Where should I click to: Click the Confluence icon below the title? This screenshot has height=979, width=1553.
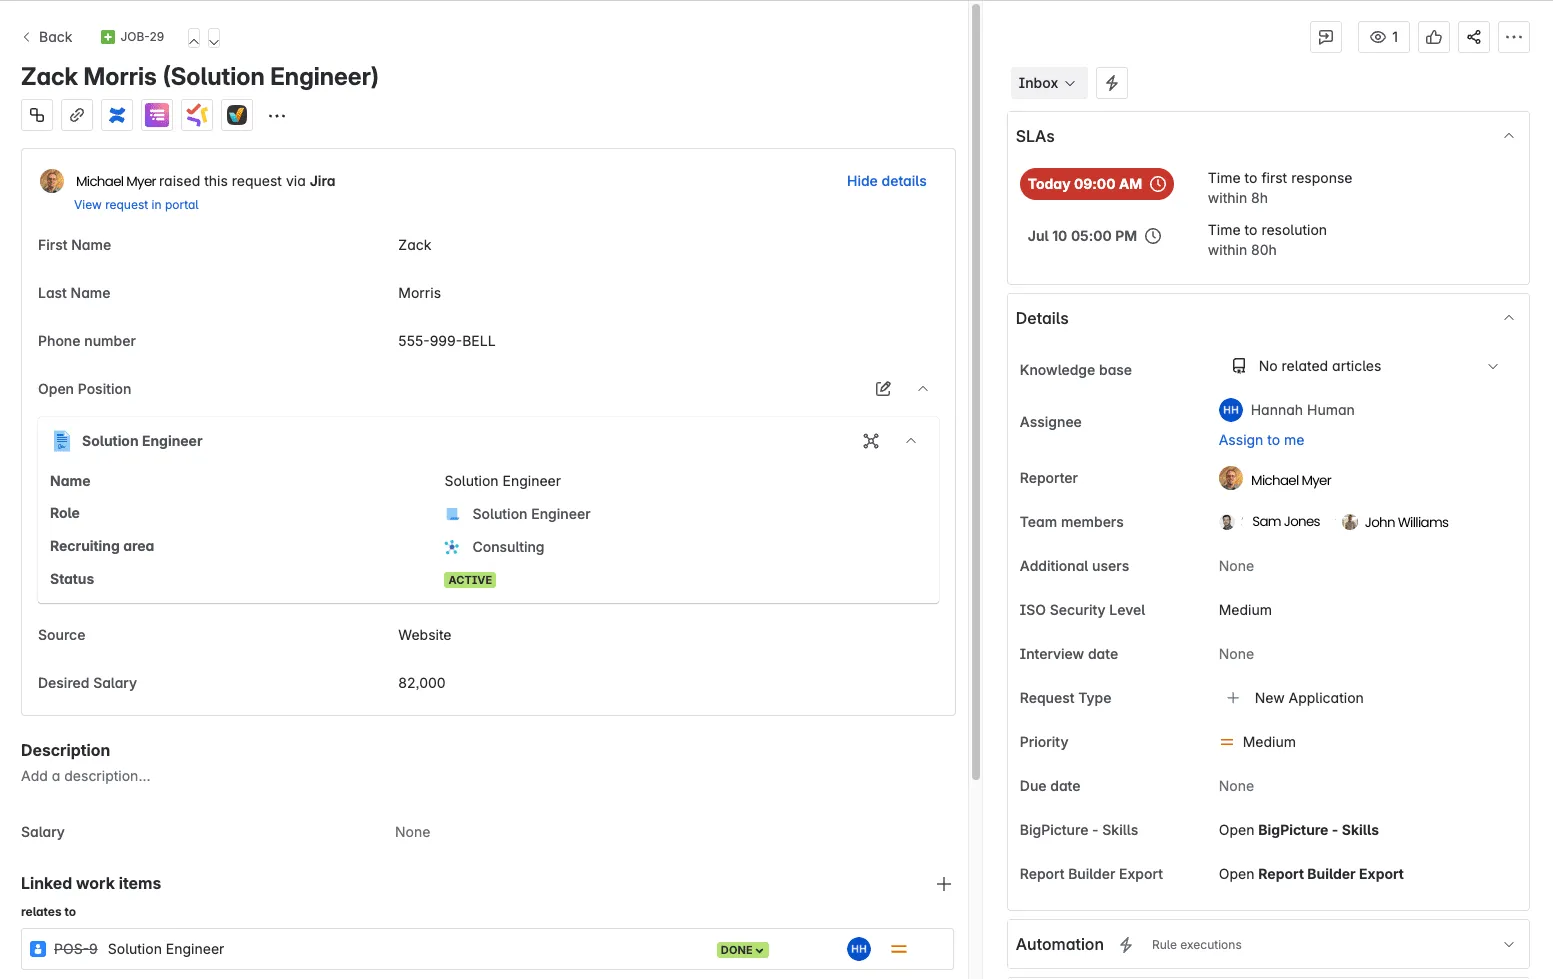pyautogui.click(x=117, y=115)
